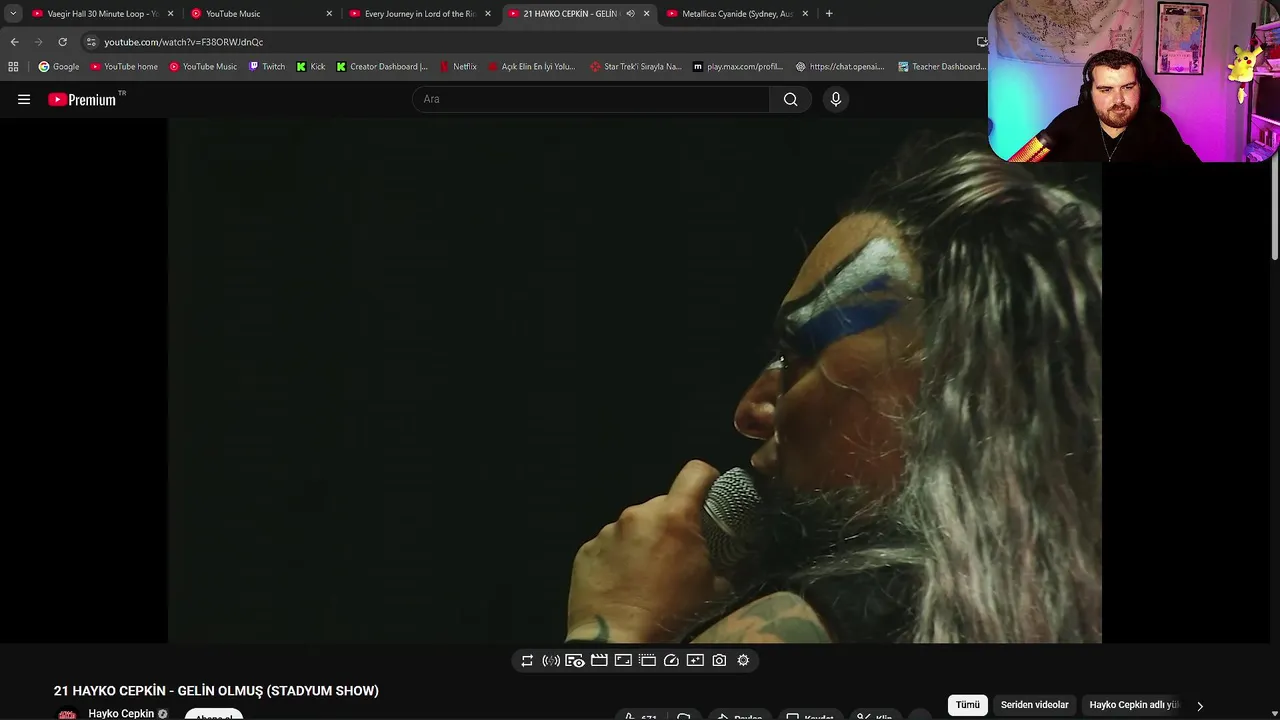Open the play.max.com bookmark
Viewport: 1280px width, 720px height.
click(x=738, y=67)
